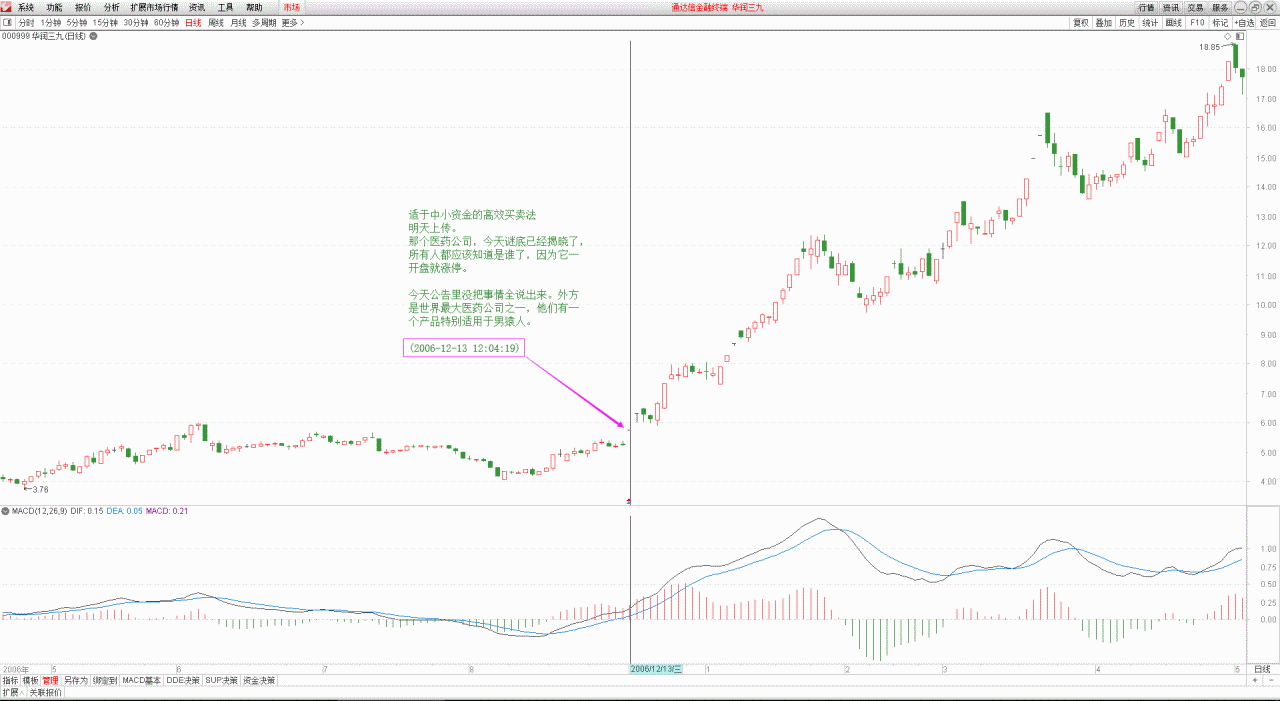Add stock via +自选 button
Viewport: 1280px width, 701px height.
pos(1244,22)
